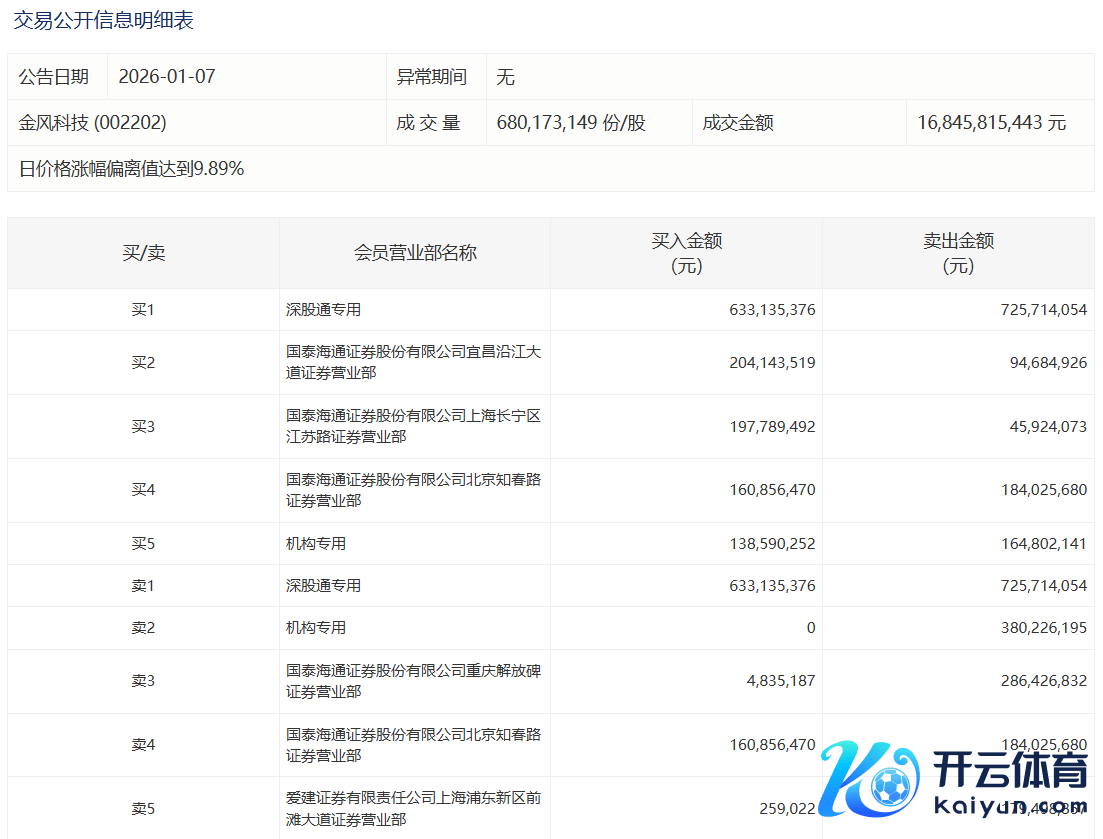Open the 爱建证券 上海浦东新区前滩大道 branch entry
1103x839 pixels.
pyautogui.click(x=413, y=808)
